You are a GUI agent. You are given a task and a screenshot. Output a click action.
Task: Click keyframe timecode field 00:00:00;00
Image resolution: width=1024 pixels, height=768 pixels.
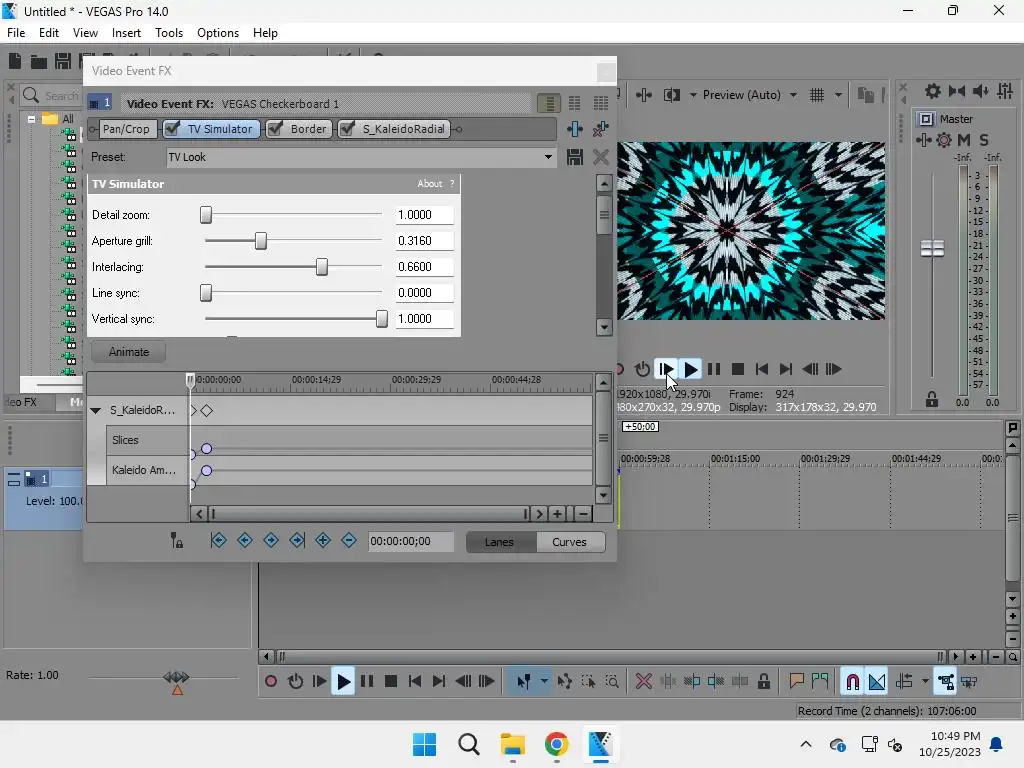[x=411, y=541]
